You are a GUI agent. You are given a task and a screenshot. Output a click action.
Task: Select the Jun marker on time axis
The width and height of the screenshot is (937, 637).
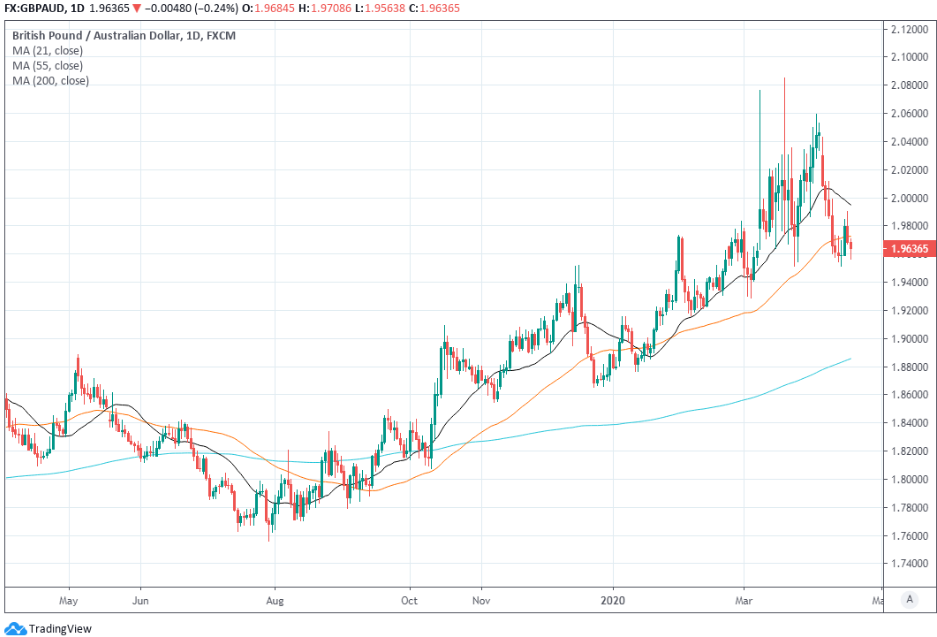click(x=140, y=602)
